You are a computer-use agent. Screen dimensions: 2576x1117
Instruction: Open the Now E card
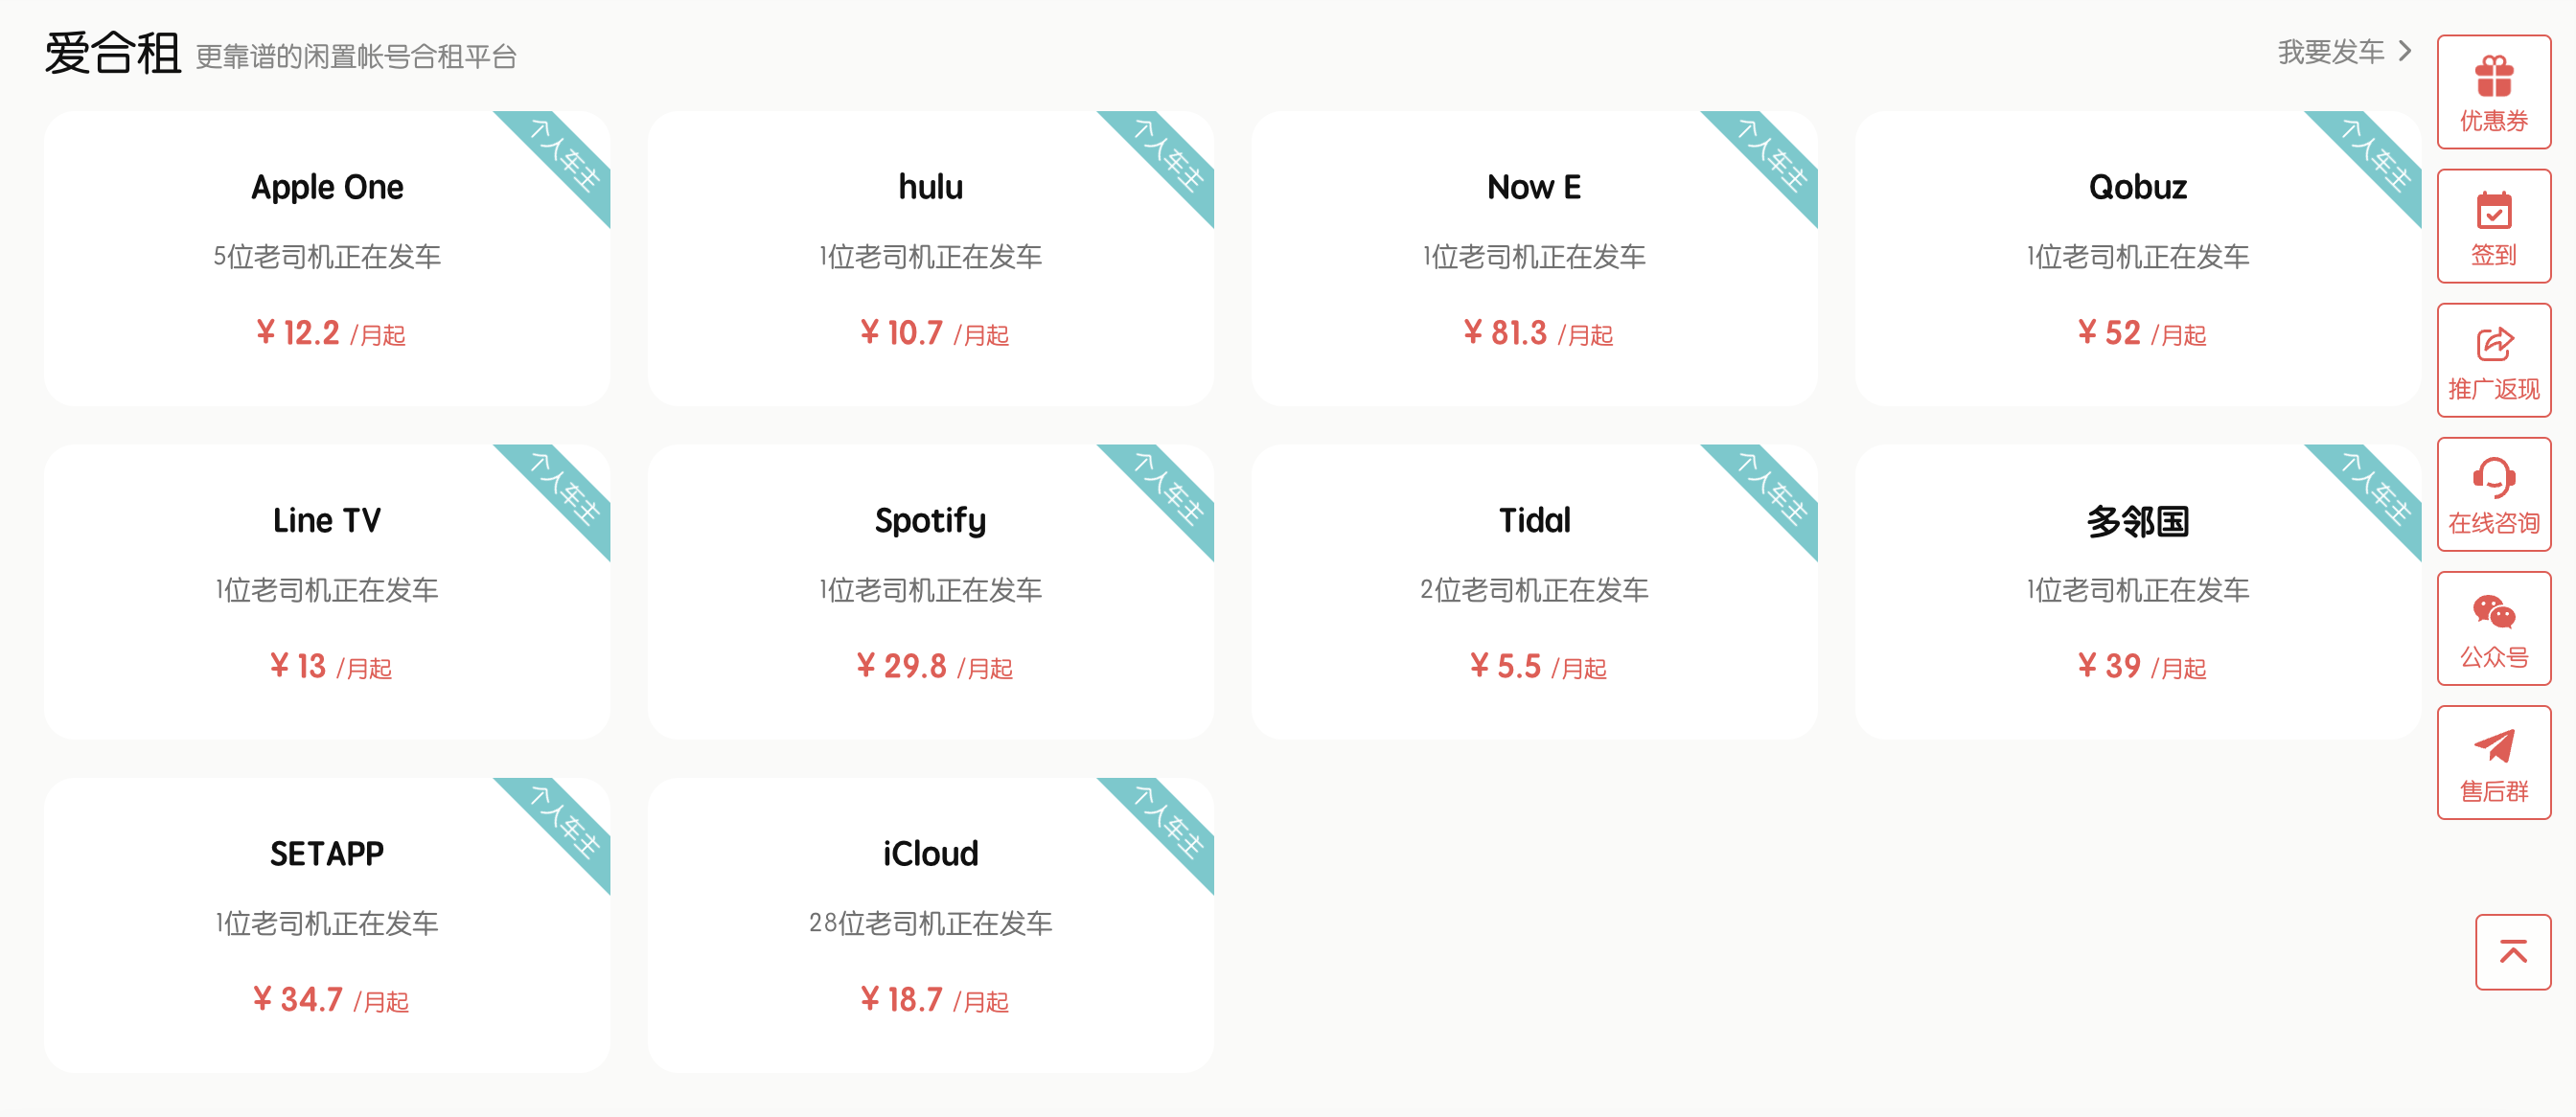point(1534,258)
